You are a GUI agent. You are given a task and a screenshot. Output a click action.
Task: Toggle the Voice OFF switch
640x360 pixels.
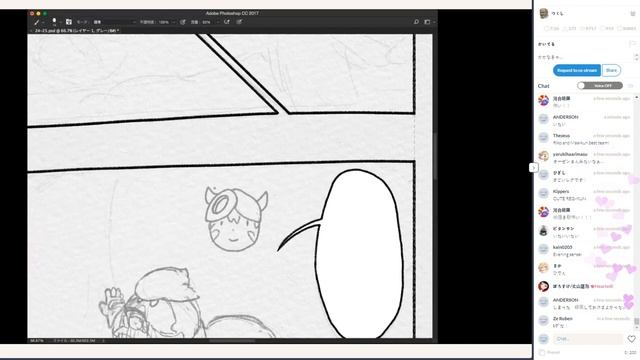[600, 86]
